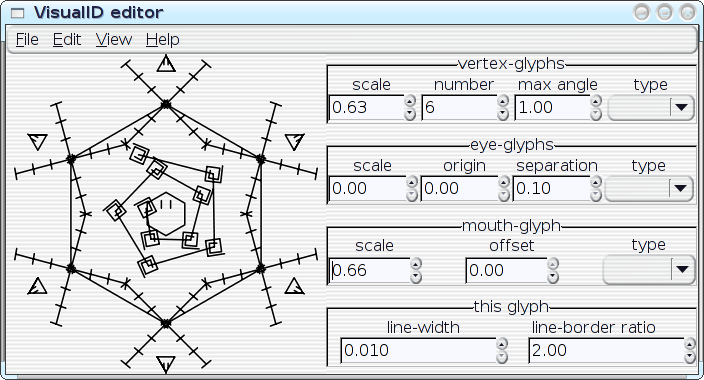This screenshot has width=704, height=380.
Task: Increase line-border ratio with up arrow
Action: (x=690, y=344)
